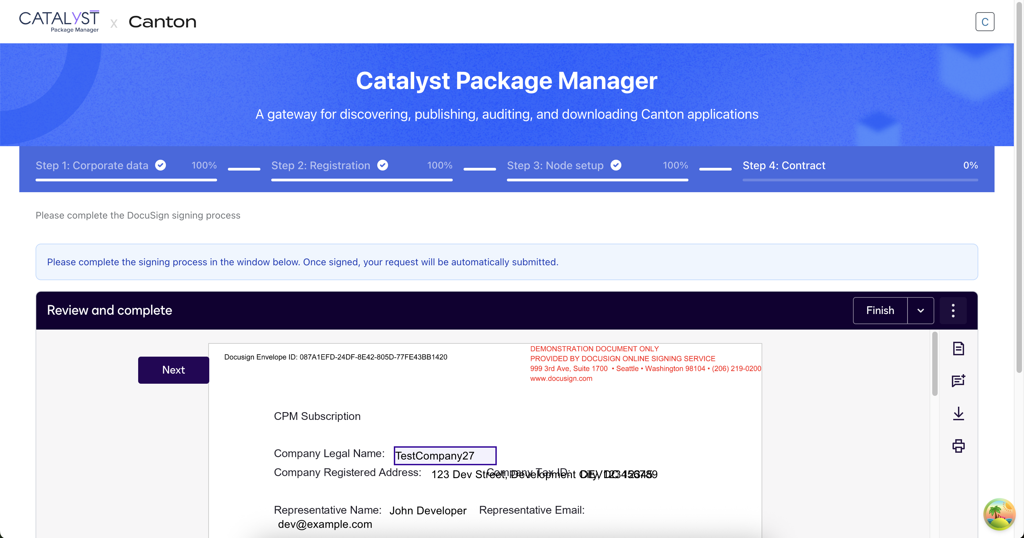Click the Canton logo in header
Screen dimensions: 1024x538
point(162,22)
